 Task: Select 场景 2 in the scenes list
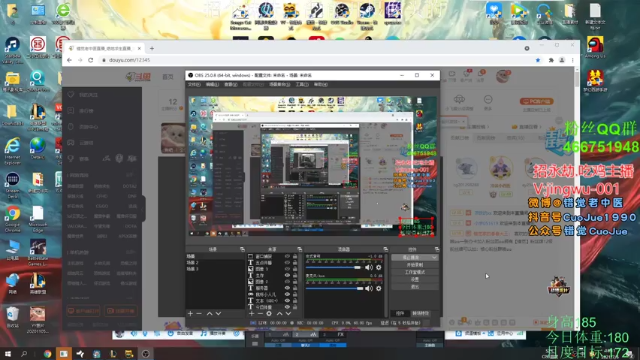click(215, 263)
